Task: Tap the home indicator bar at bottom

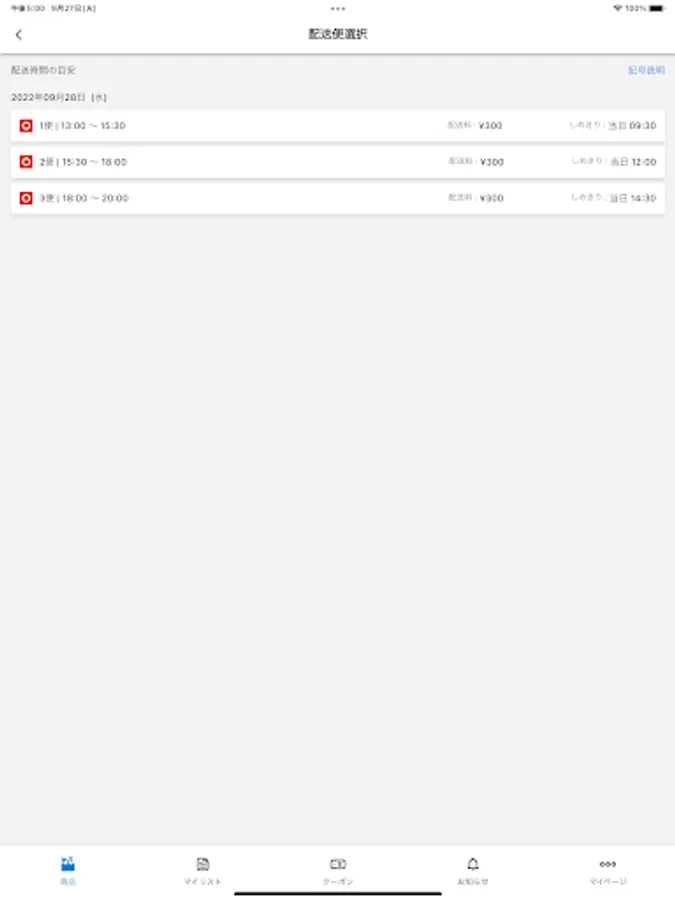Action: pyautogui.click(x=338, y=893)
